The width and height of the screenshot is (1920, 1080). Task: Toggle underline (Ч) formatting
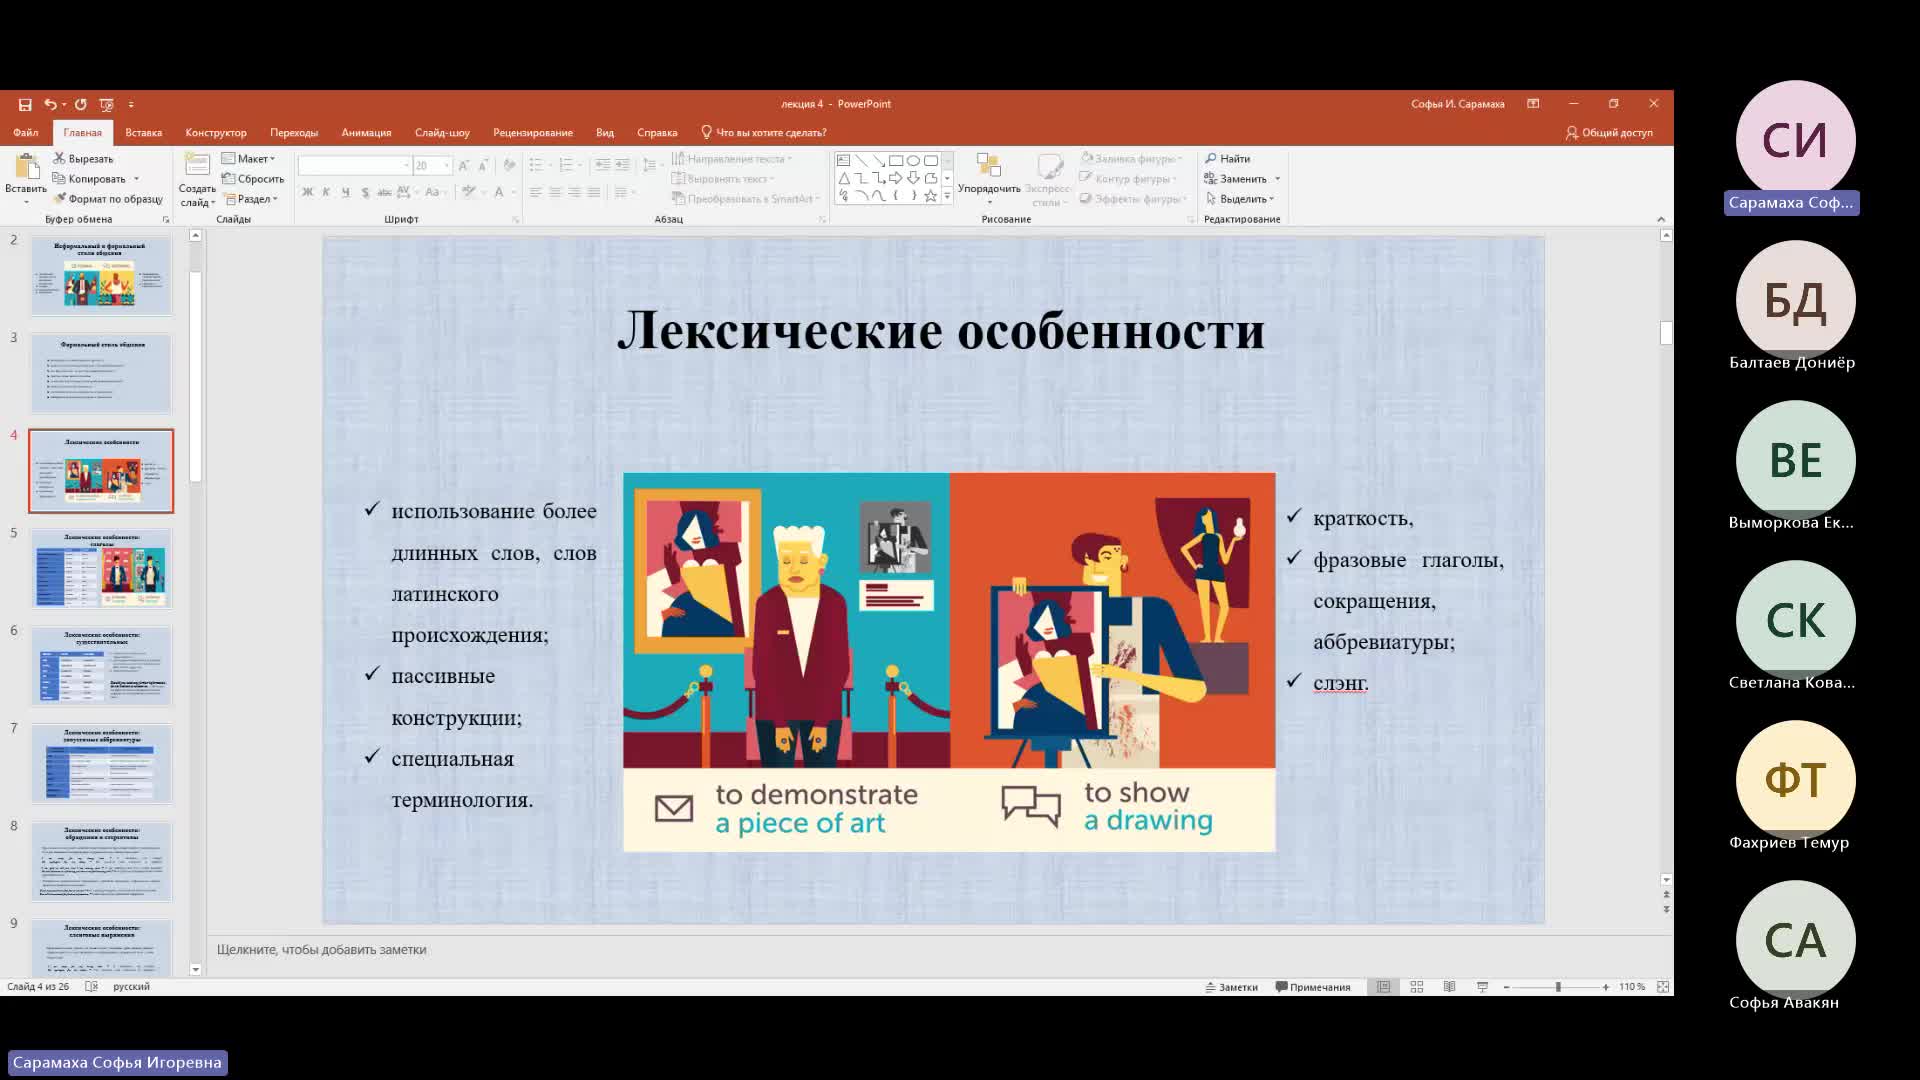point(345,192)
